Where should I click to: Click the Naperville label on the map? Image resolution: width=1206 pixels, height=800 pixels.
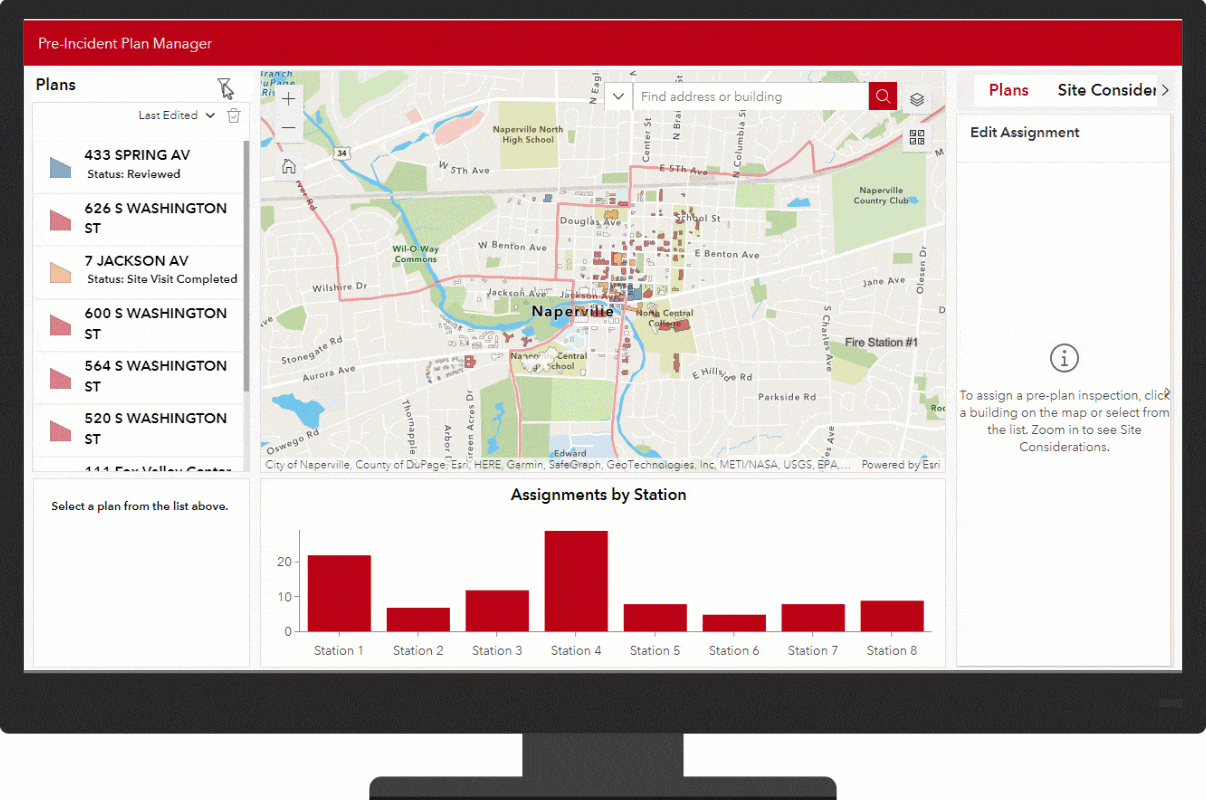tap(573, 311)
